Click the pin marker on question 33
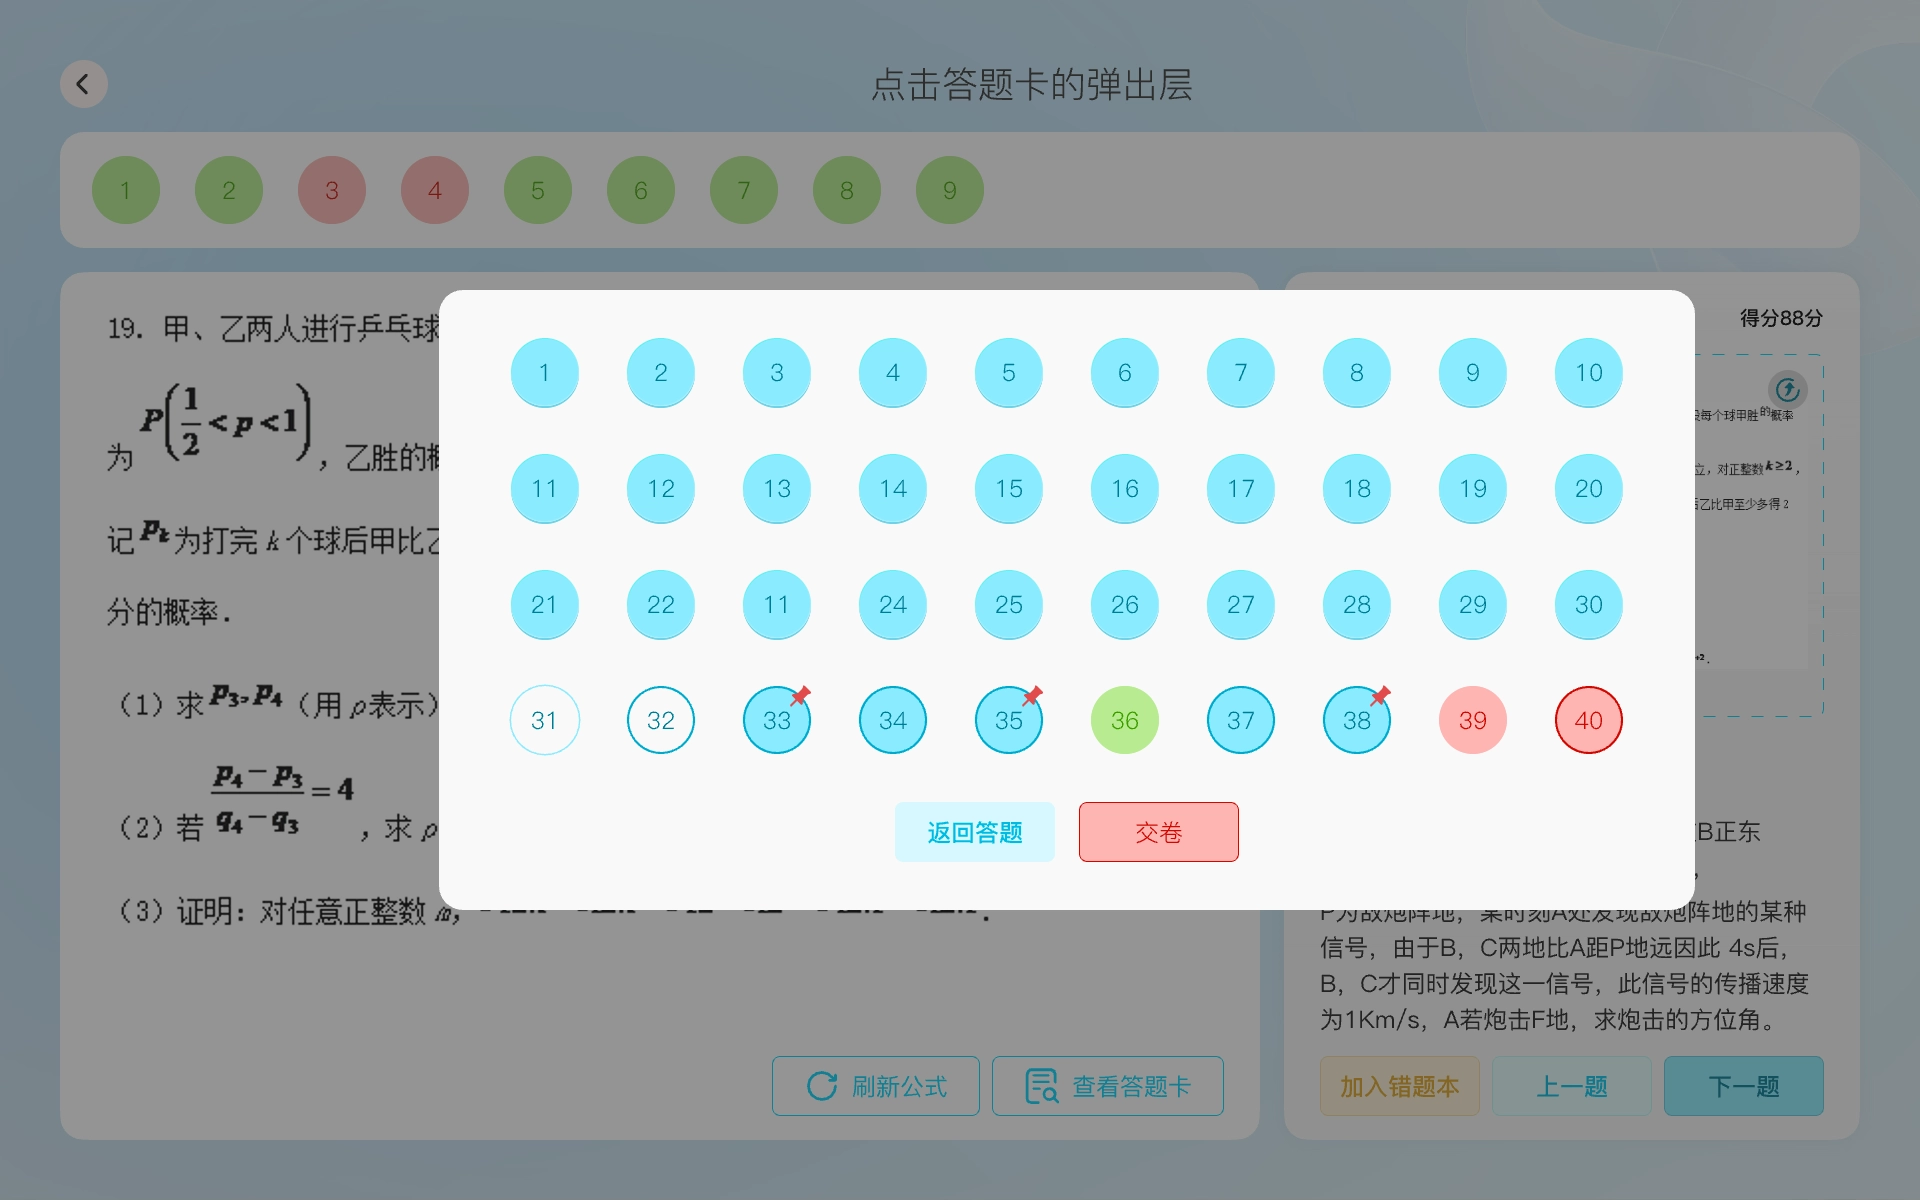Viewport: 1920px width, 1200px height. (x=801, y=694)
